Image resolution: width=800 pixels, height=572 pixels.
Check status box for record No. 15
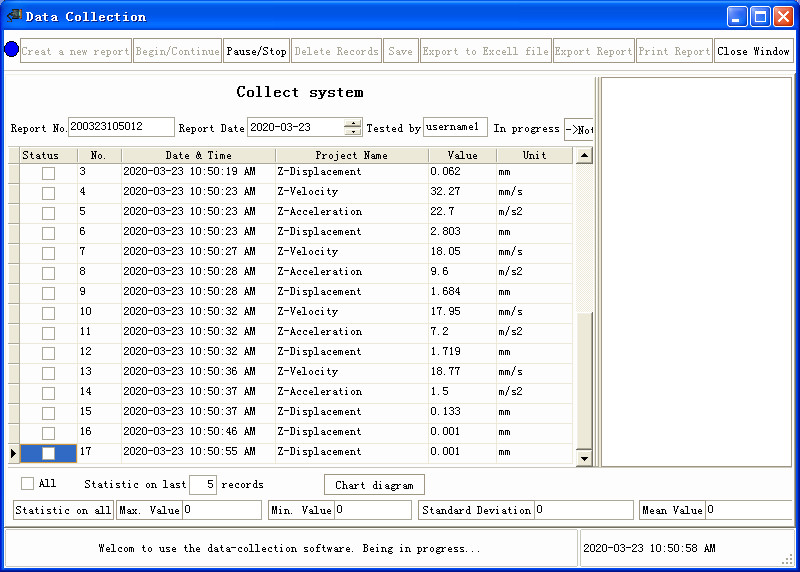[48, 413]
